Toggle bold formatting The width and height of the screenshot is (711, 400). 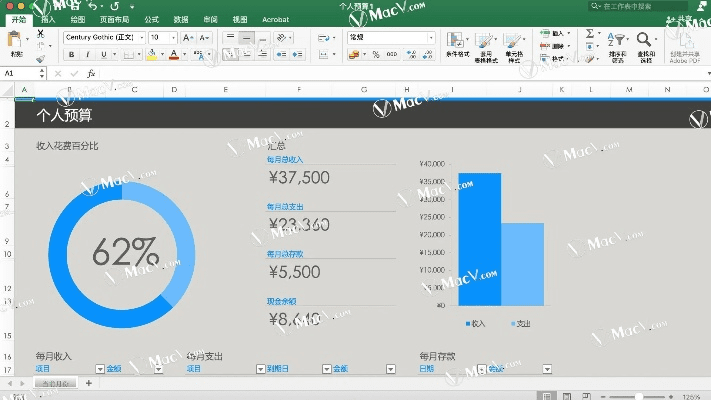point(69,54)
